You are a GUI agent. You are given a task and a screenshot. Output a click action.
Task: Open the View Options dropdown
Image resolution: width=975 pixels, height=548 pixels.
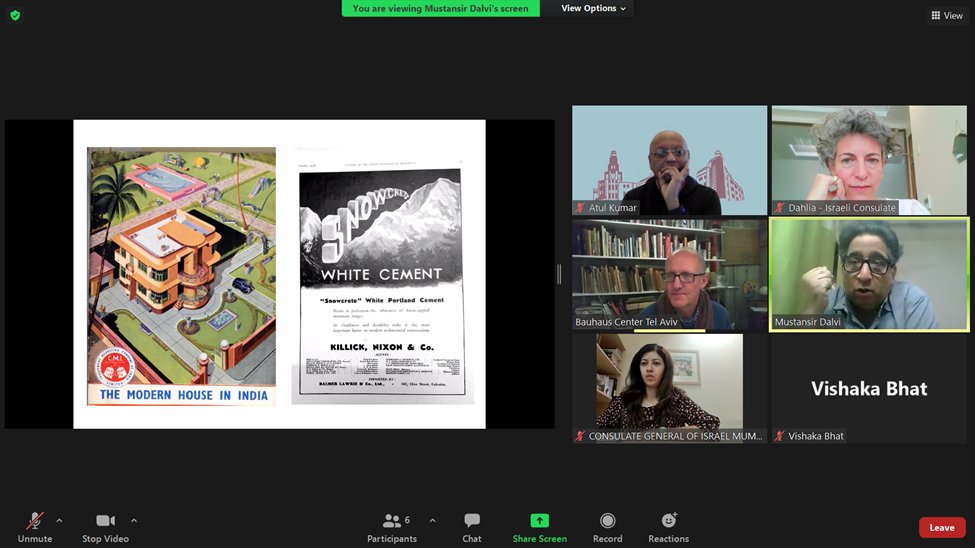point(593,8)
